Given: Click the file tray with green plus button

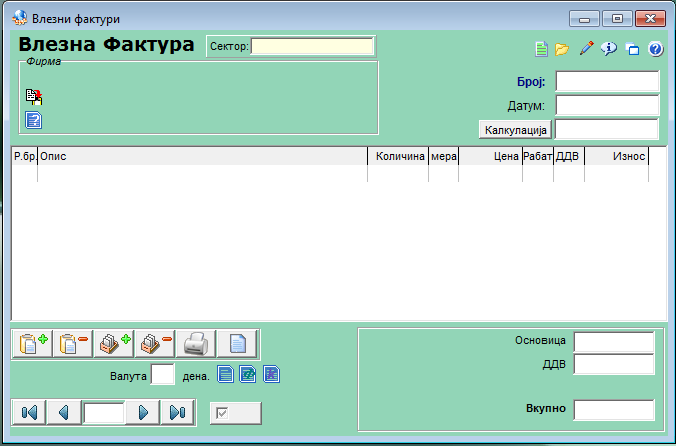Looking at the screenshot, I should pyautogui.click(x=114, y=344).
